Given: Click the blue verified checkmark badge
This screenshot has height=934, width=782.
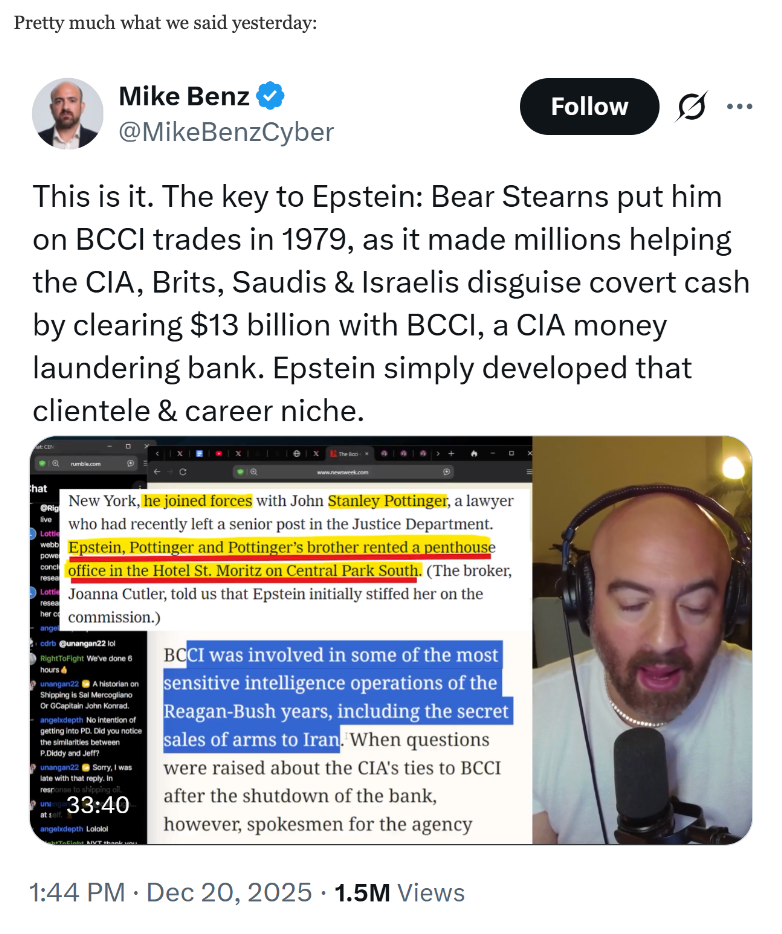Looking at the screenshot, I should click(x=270, y=96).
